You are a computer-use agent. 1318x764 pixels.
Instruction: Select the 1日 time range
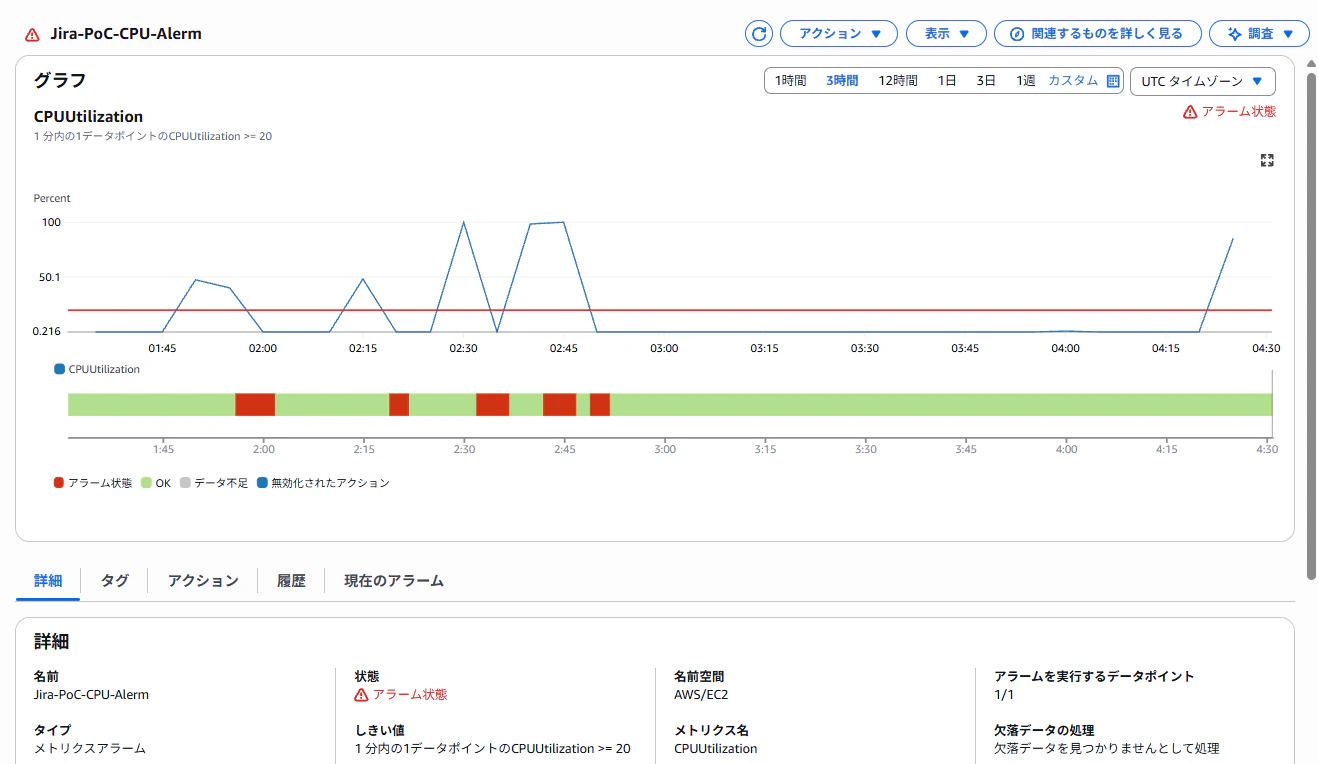(947, 81)
